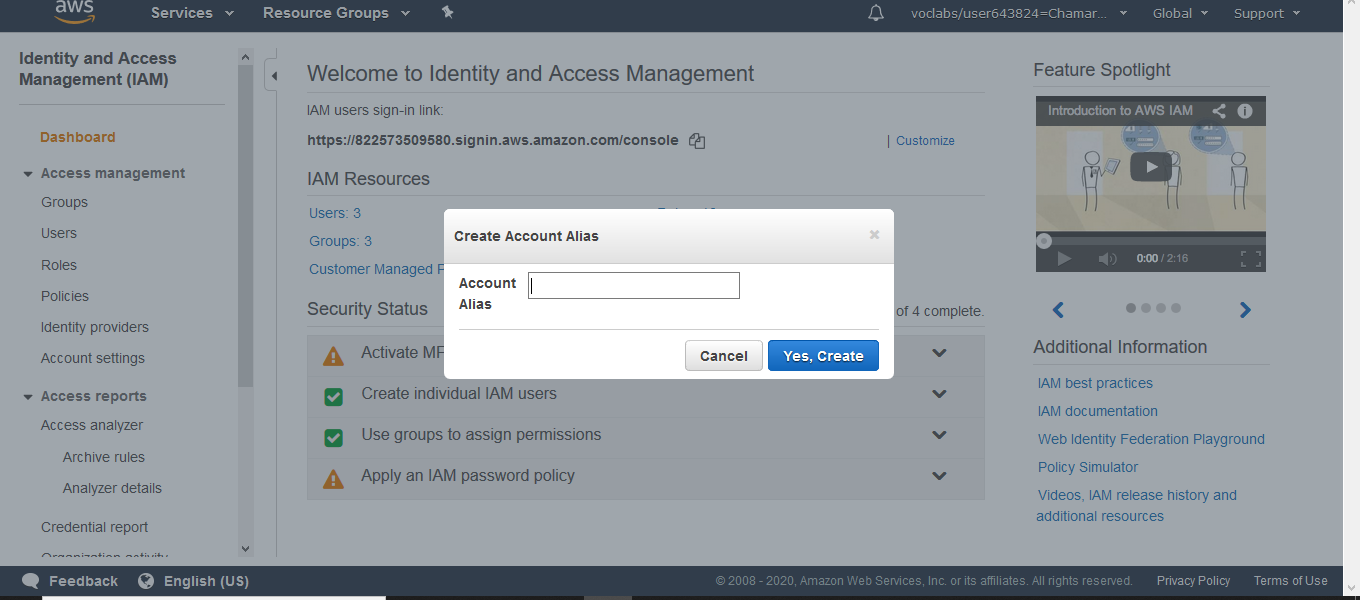This screenshot has width=1360, height=600.
Task: Click the Customize sign-in link
Action: (925, 141)
